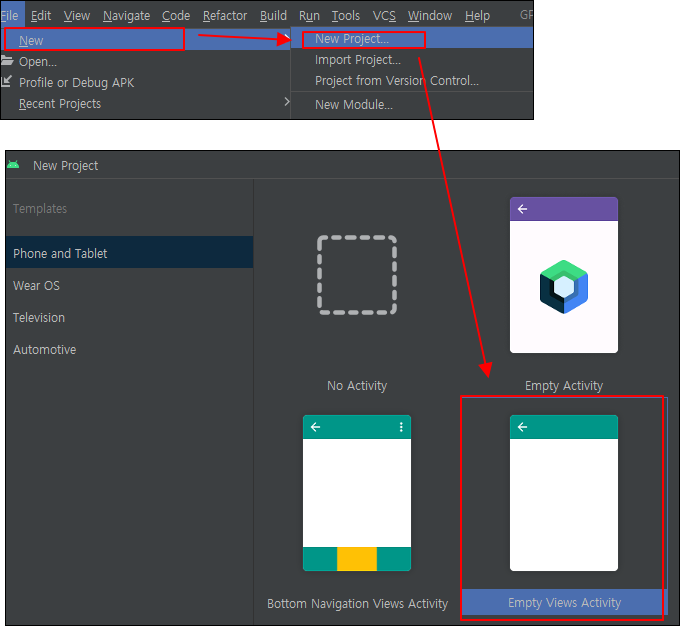Viewport: 684px width, 632px height.
Task: Open the Edit menu
Action: (41, 16)
